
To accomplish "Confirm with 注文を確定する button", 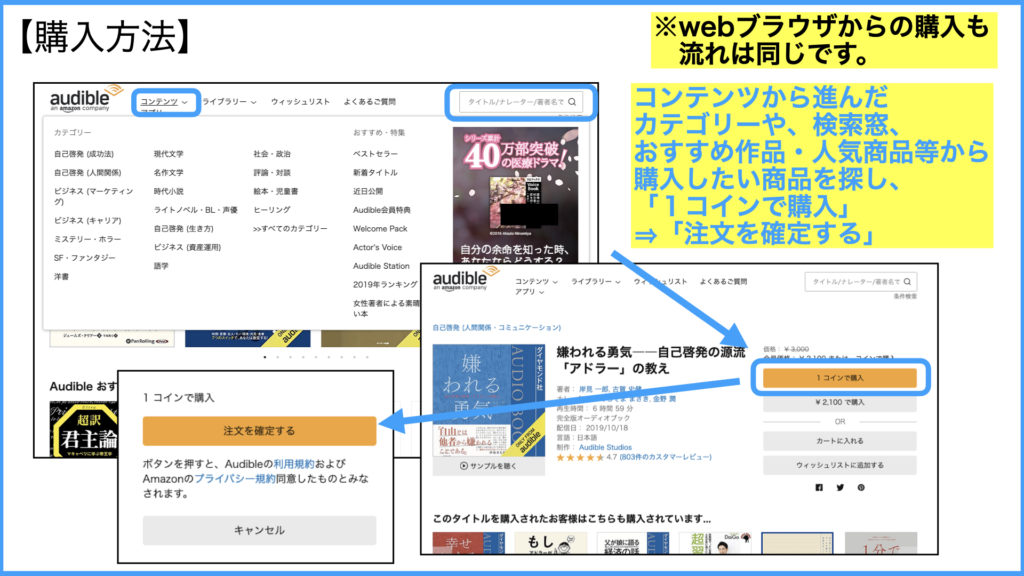I will (x=259, y=431).
